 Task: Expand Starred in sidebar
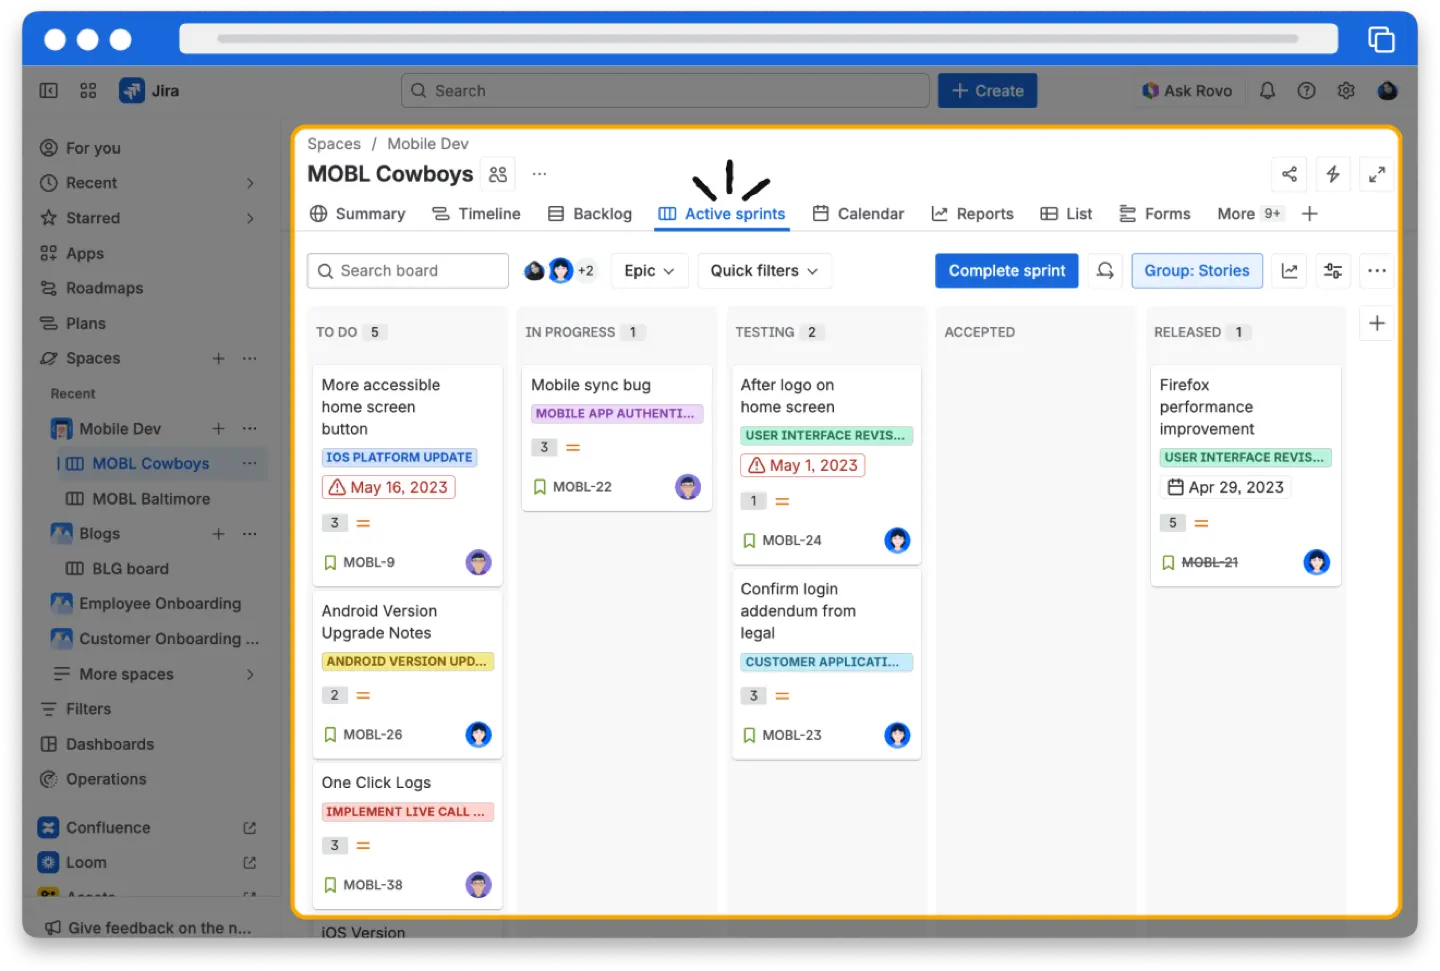250,218
